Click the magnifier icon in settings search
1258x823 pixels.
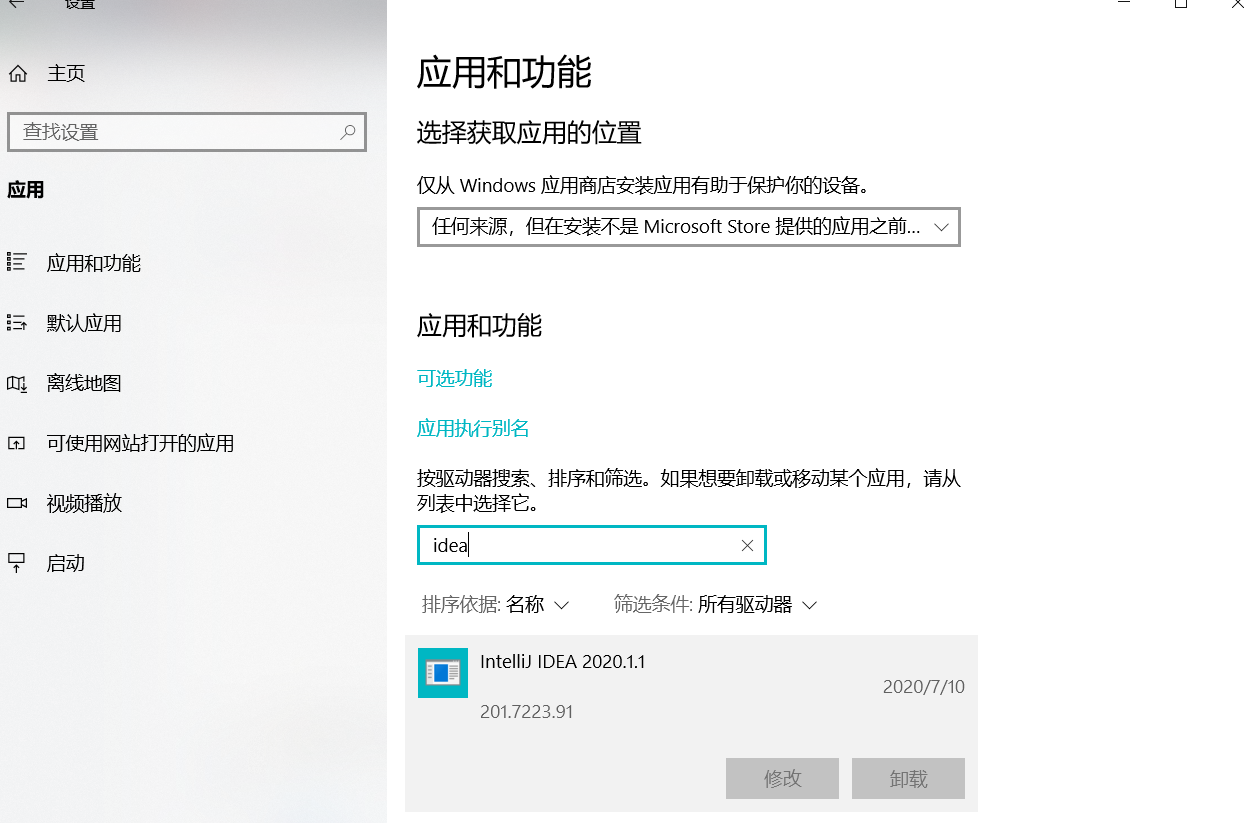point(347,132)
